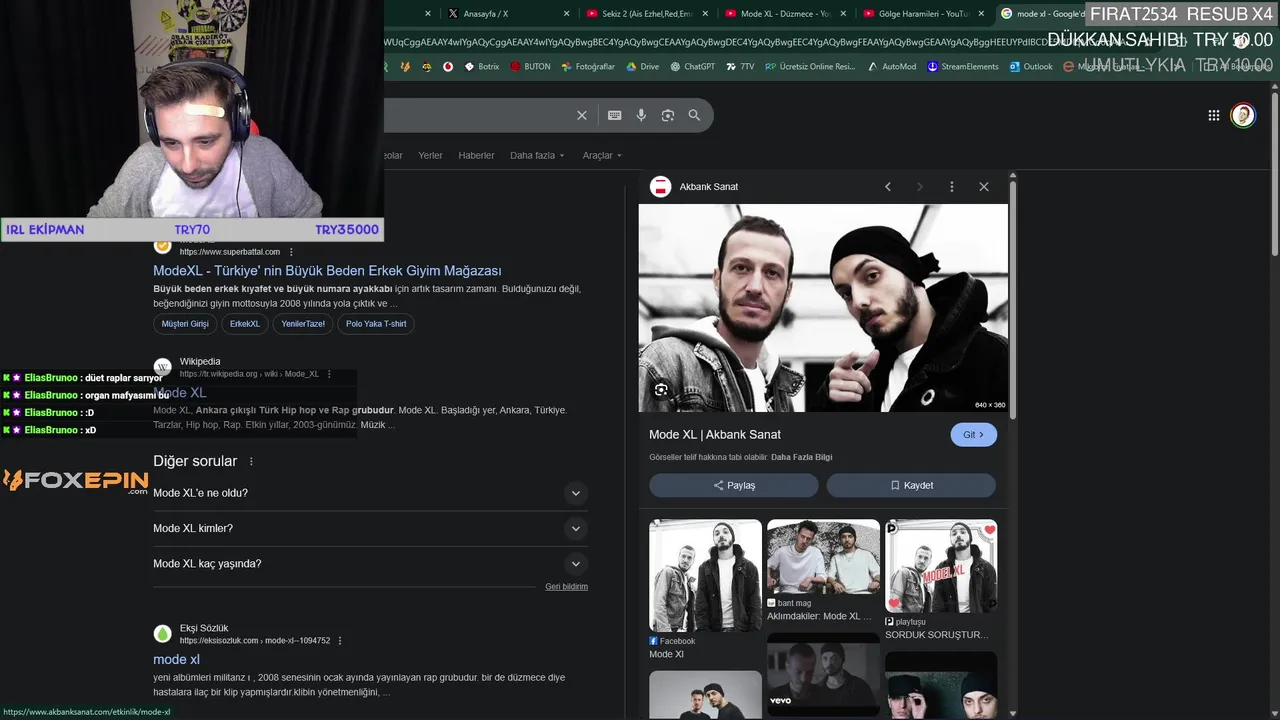The height and width of the screenshot is (720, 1280).
Task: Click the Kaydet save button
Action: tap(911, 485)
